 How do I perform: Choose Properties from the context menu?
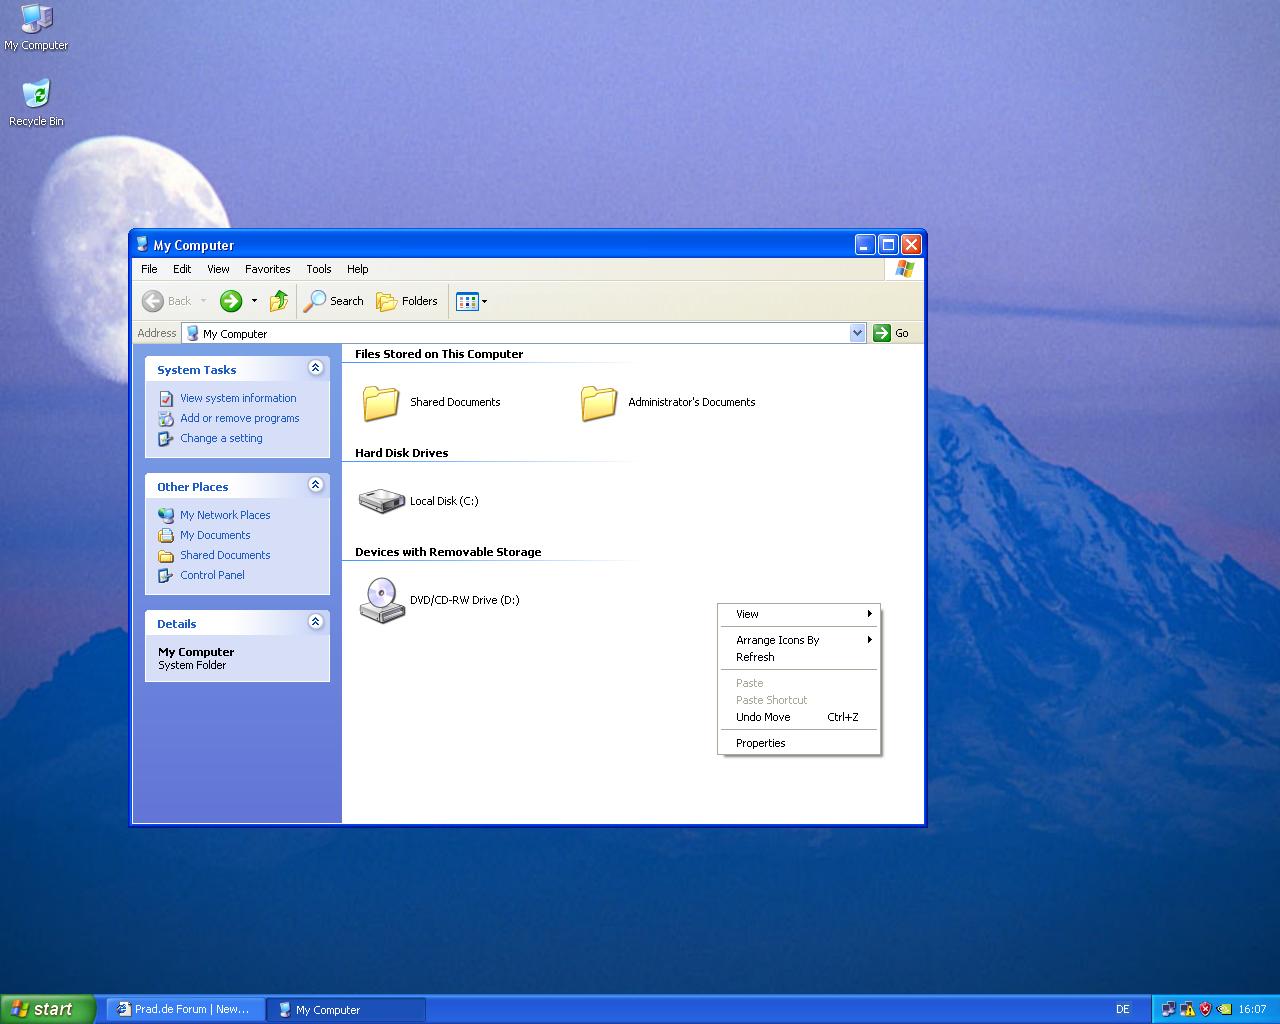click(760, 743)
